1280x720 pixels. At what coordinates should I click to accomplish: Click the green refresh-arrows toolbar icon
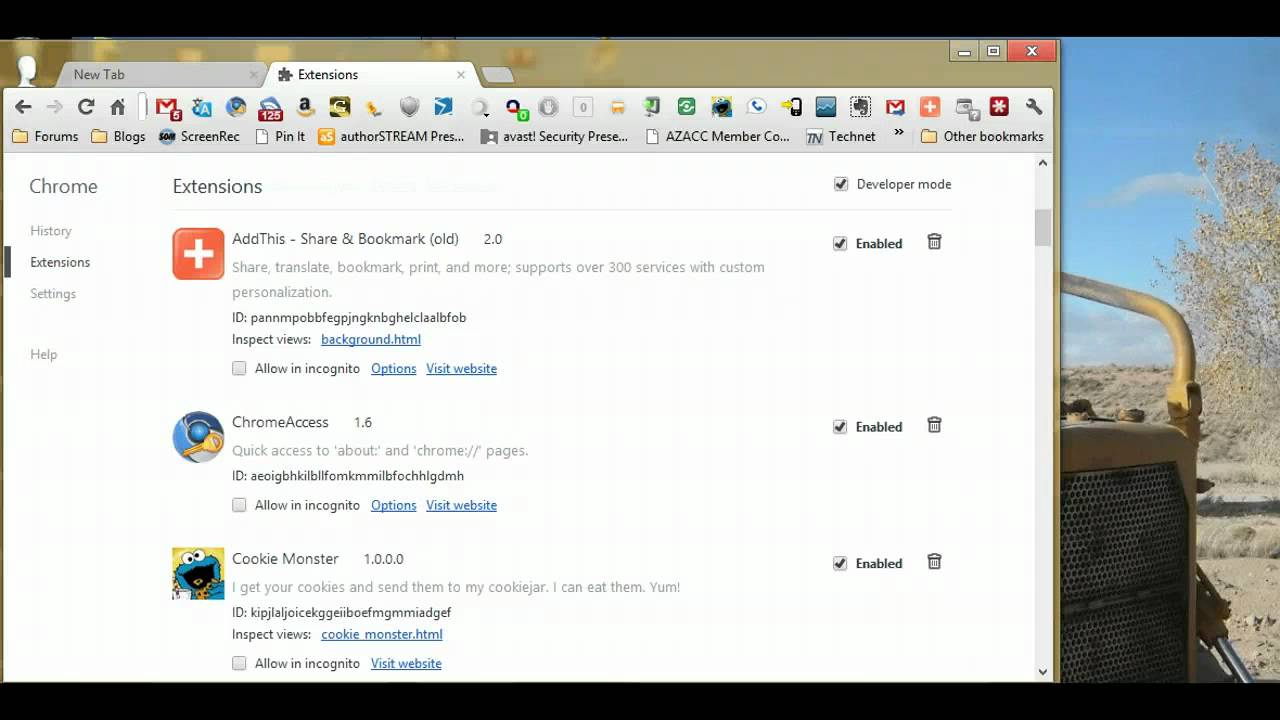(x=687, y=107)
